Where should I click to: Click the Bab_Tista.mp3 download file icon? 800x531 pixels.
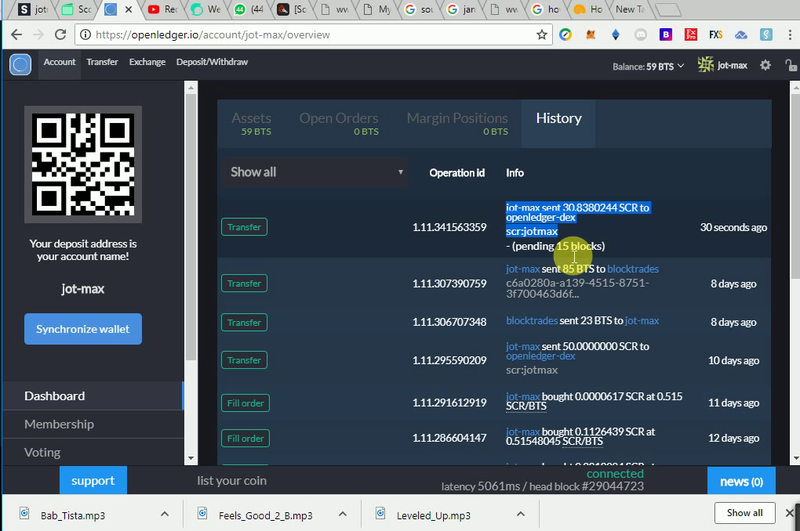coord(24,513)
